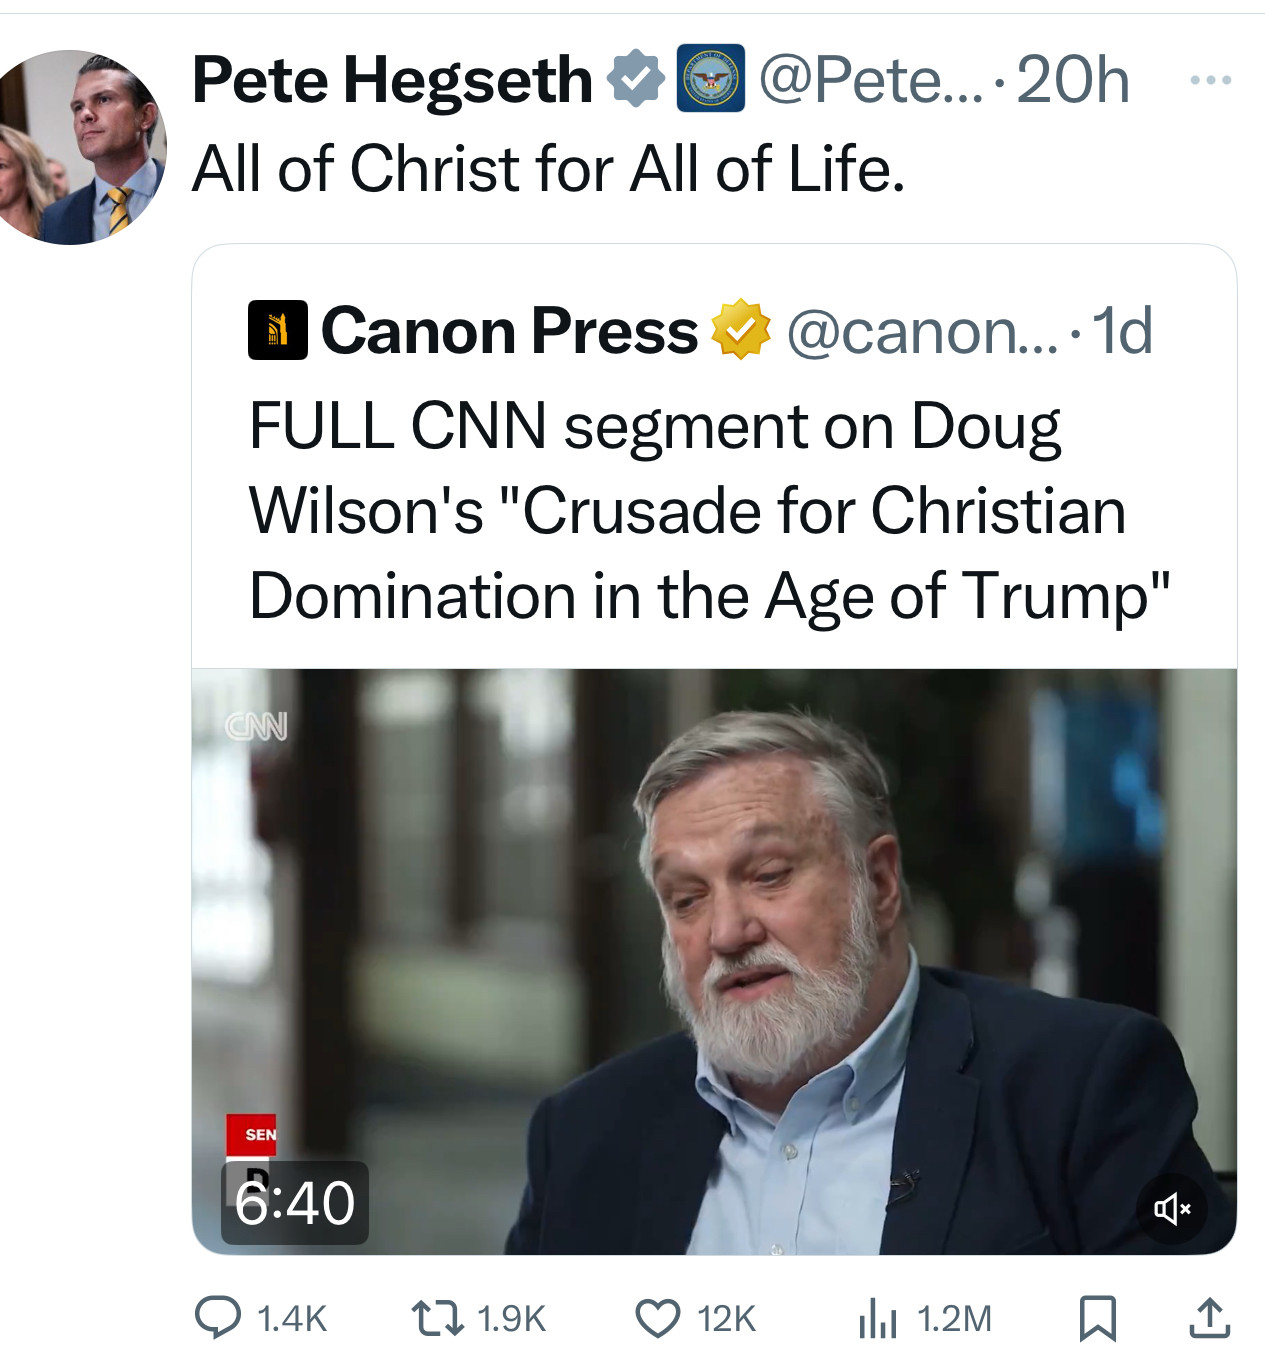This screenshot has width=1265, height=1362.
Task: Bookmark this post
Action: click(x=1097, y=1318)
